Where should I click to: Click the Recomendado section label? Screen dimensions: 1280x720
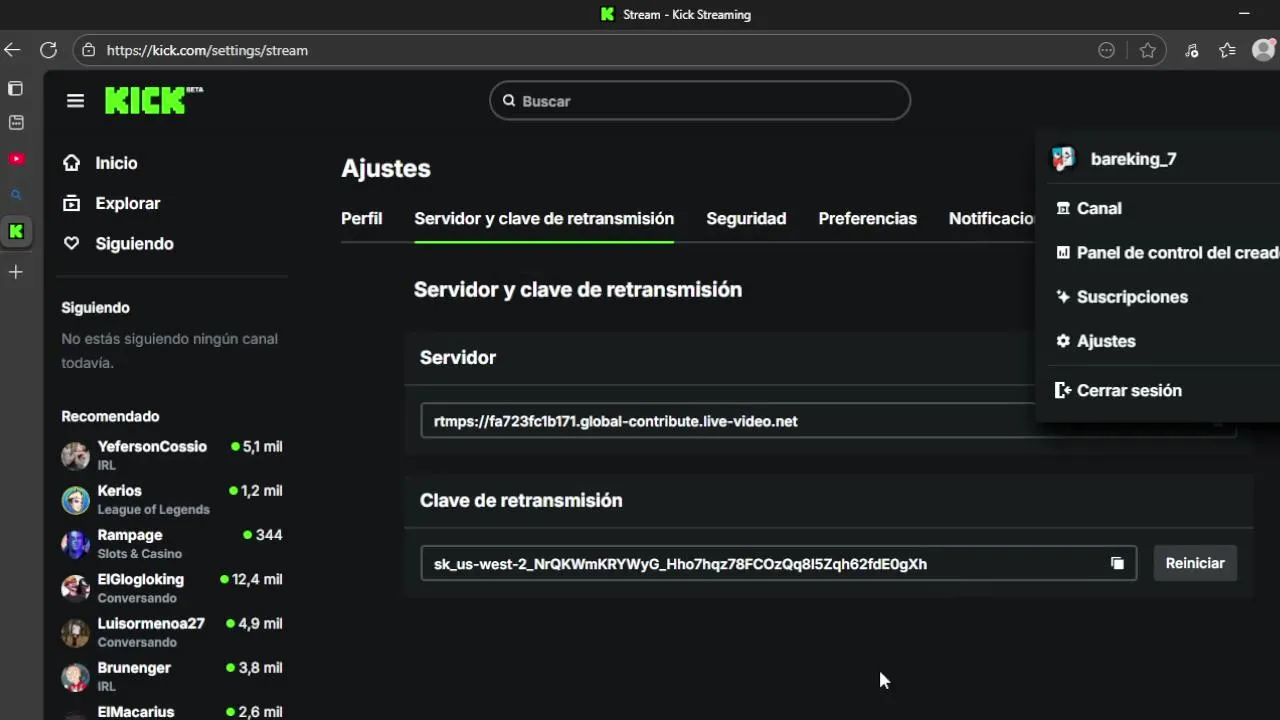(110, 416)
